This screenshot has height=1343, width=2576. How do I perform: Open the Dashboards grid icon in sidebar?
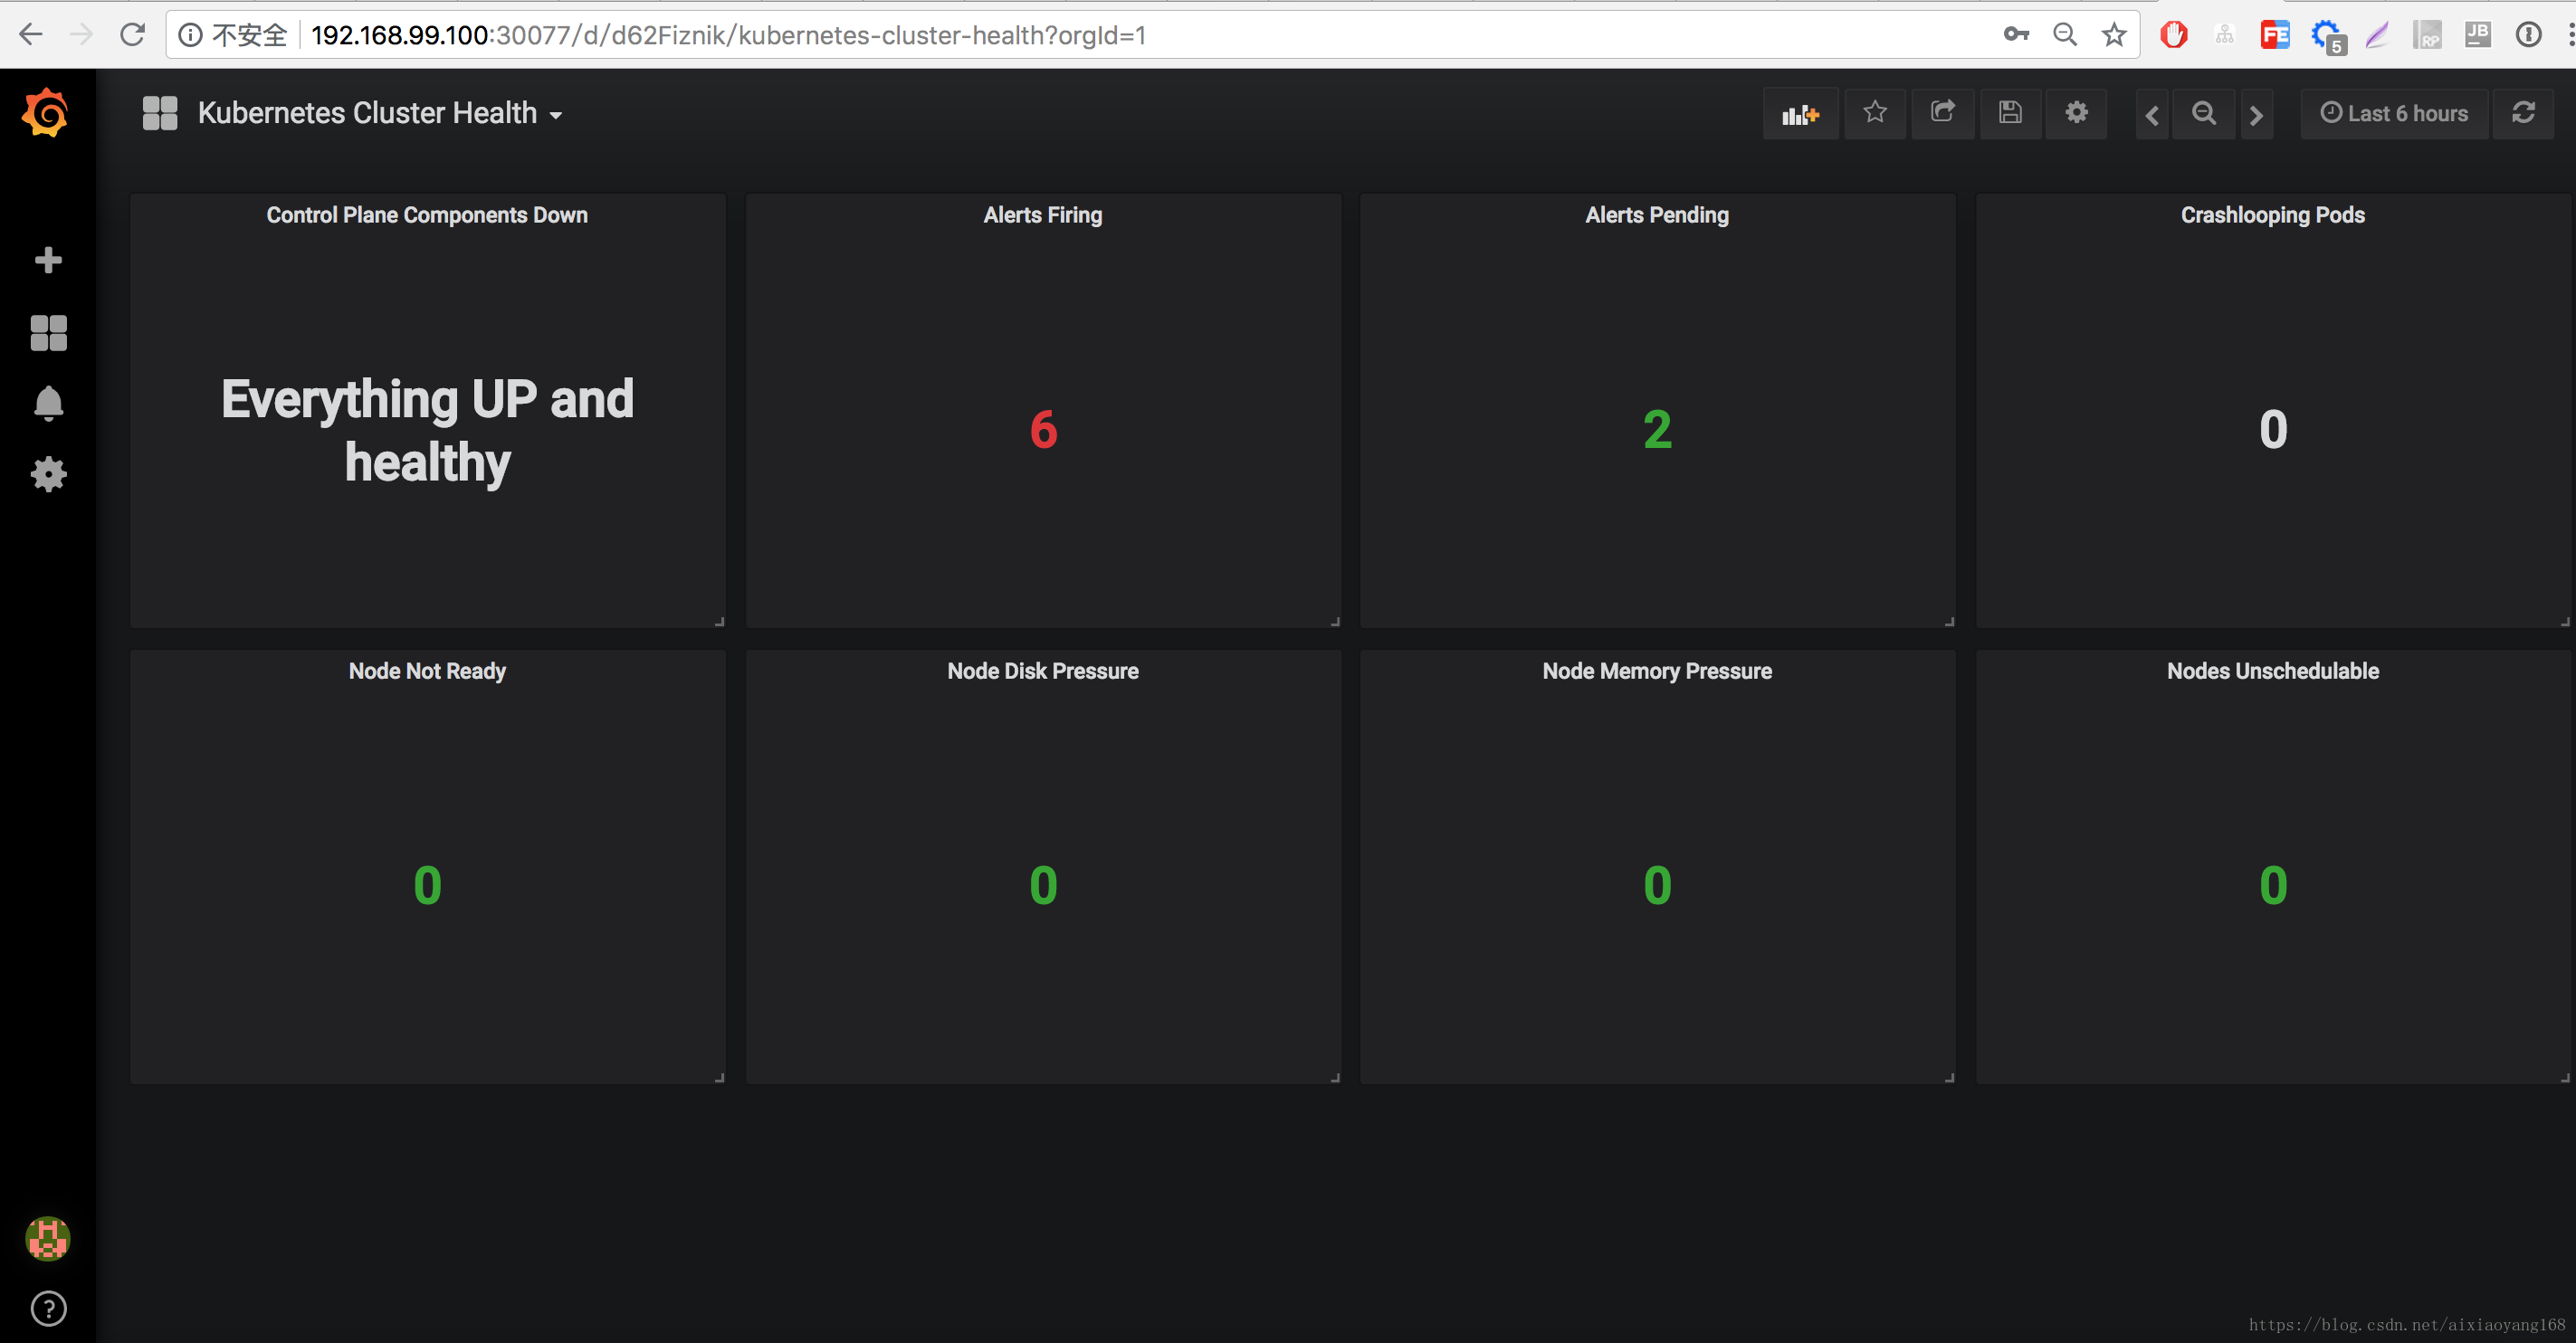pyautogui.click(x=48, y=333)
